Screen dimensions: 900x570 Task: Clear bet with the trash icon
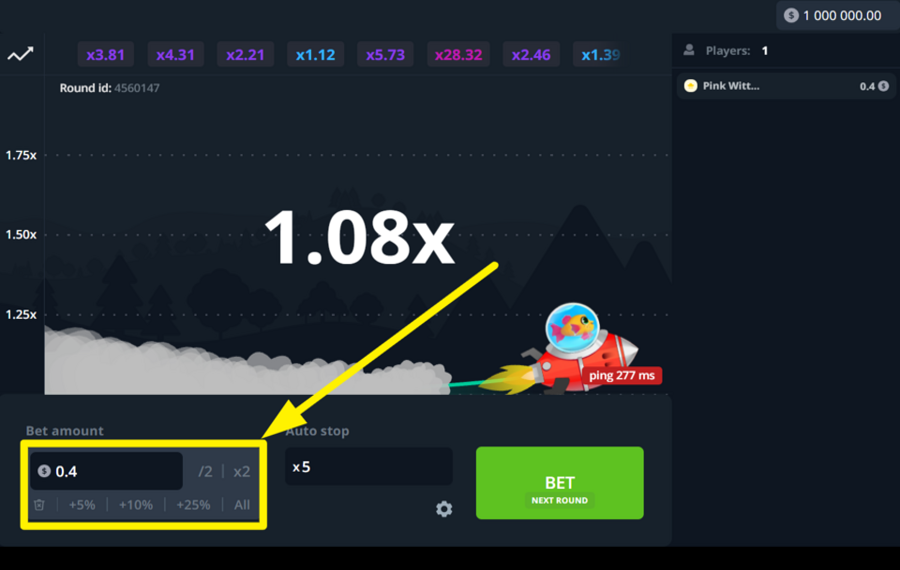pos(40,505)
